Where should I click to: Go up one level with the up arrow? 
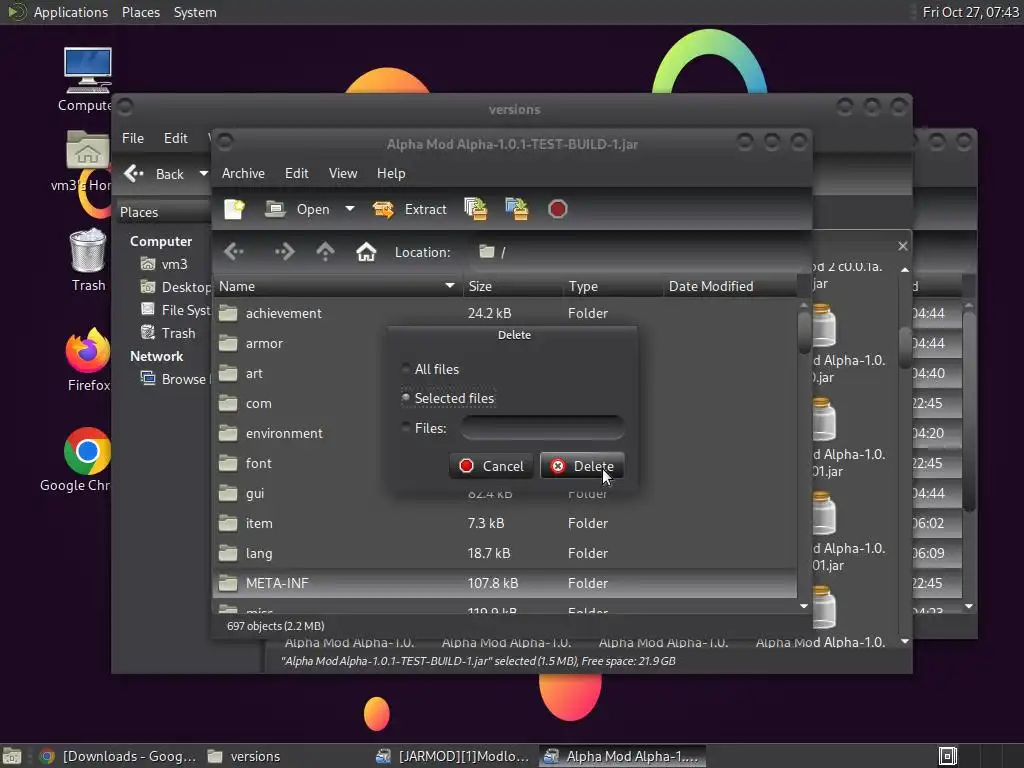pyautogui.click(x=325, y=251)
